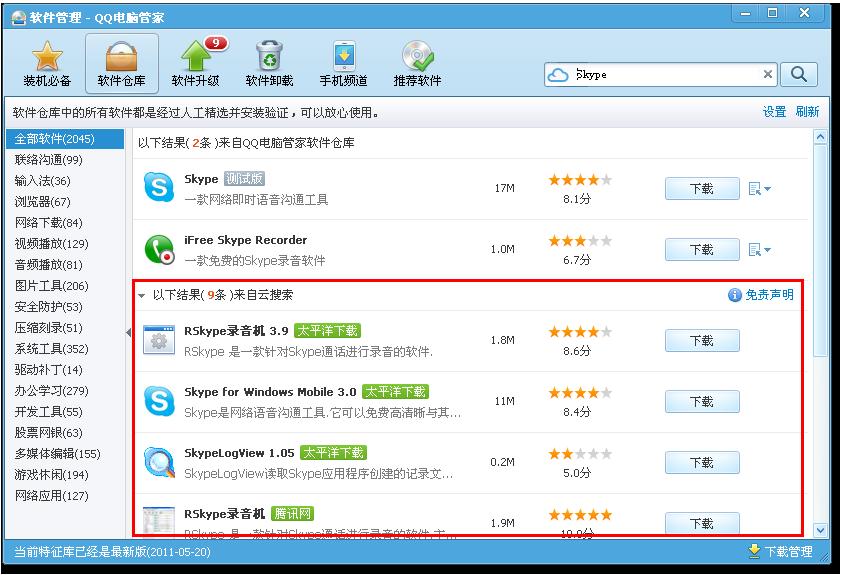Select 音频播放(81) category
Screen dimensions: 843x575
[x=48, y=264]
